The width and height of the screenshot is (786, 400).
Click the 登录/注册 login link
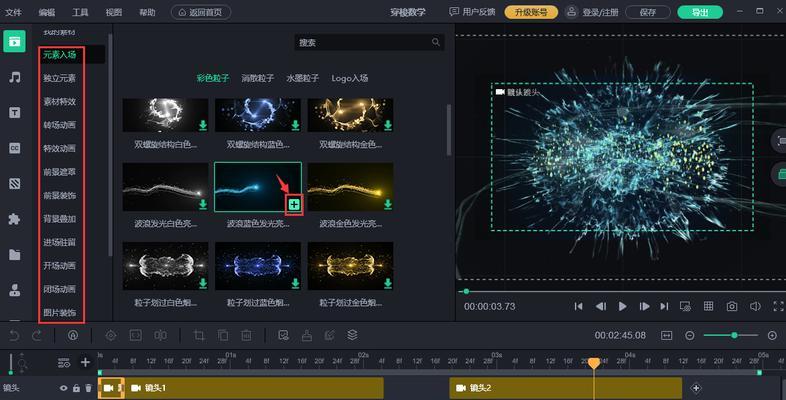pyautogui.click(x=592, y=12)
